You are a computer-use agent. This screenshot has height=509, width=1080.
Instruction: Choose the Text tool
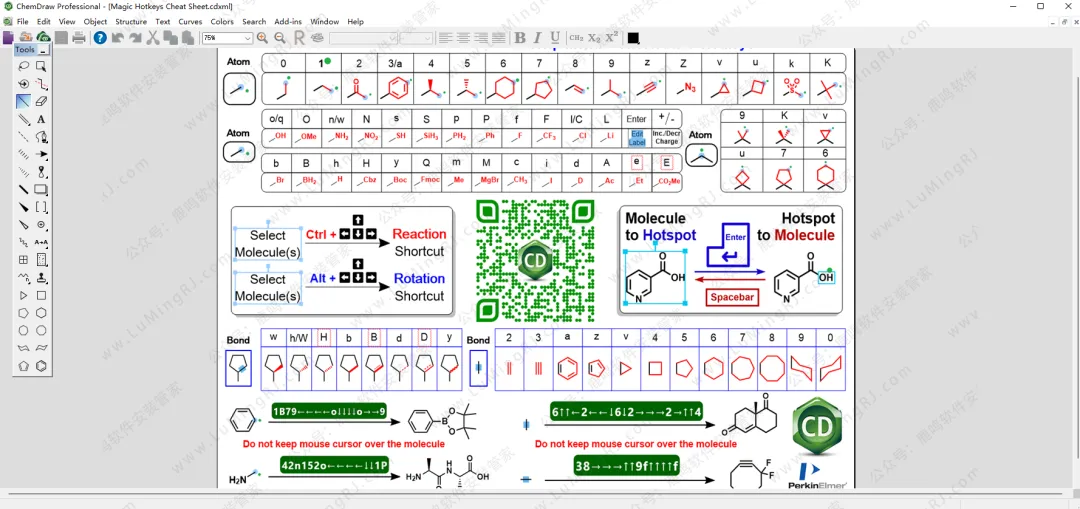(41, 119)
